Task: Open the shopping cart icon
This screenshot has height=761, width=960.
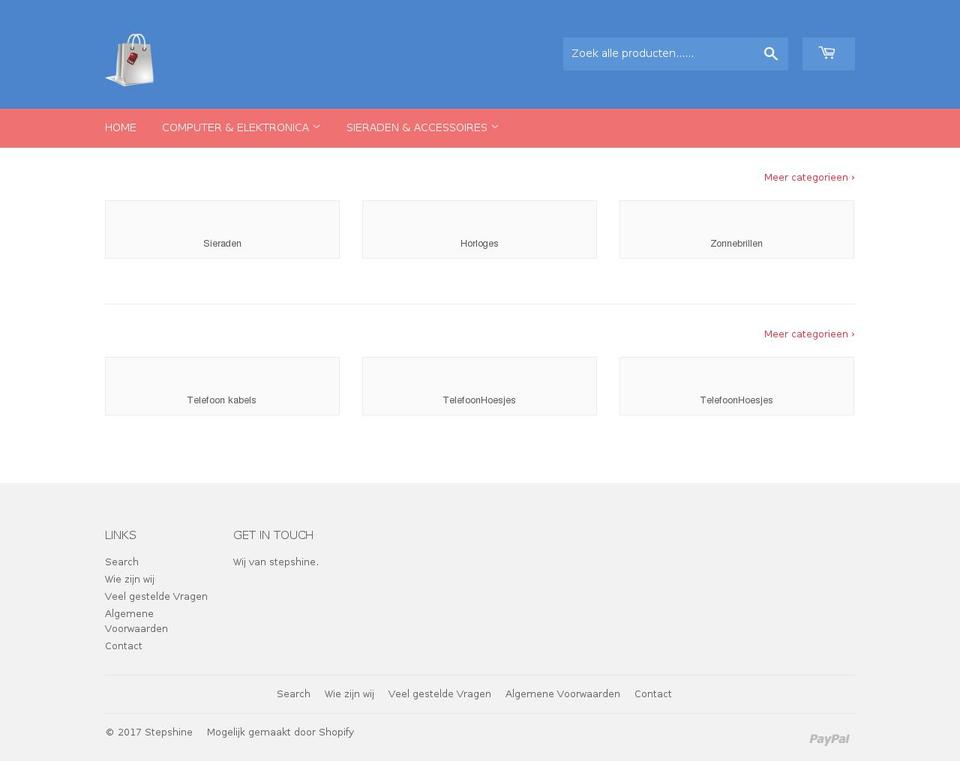Action: [x=828, y=53]
